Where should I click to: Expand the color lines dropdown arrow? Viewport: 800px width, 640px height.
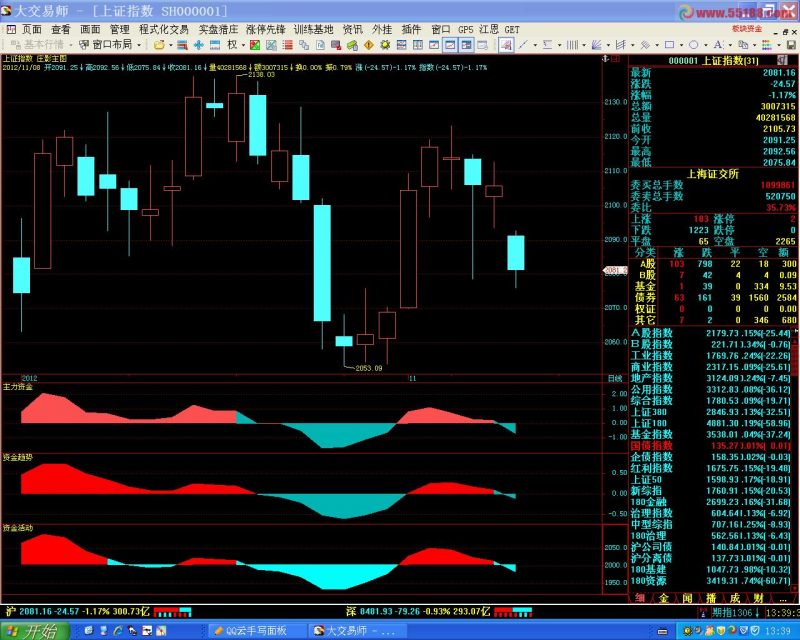coord(779,45)
